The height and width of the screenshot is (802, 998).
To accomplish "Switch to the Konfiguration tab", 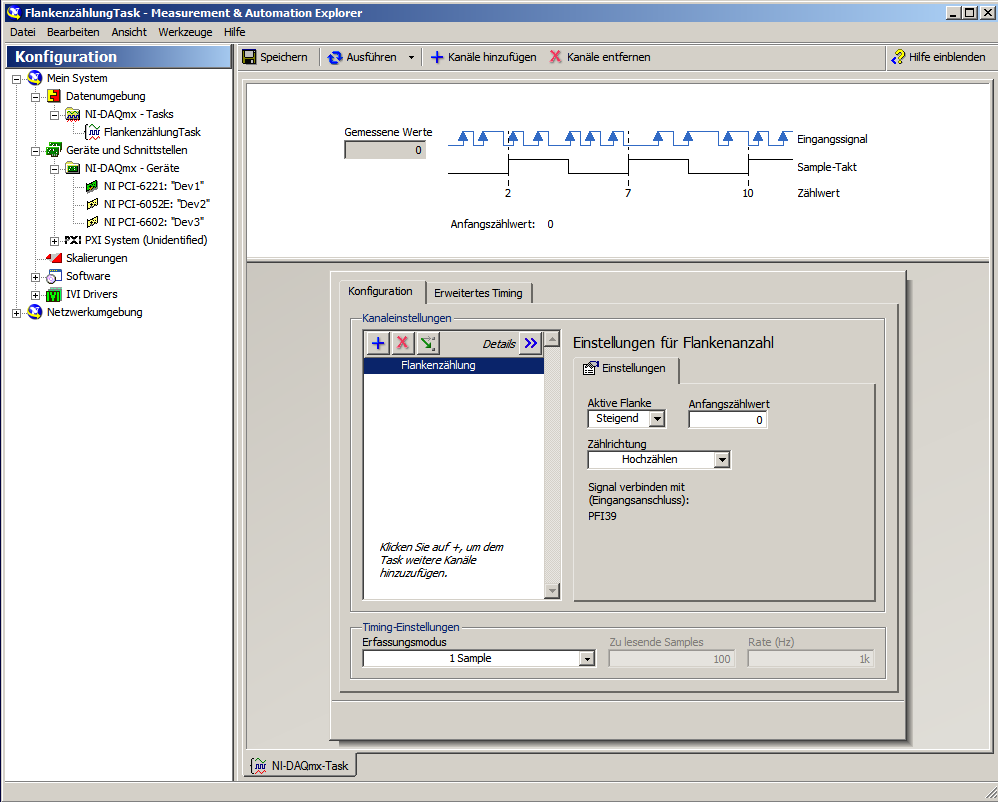I will (381, 292).
